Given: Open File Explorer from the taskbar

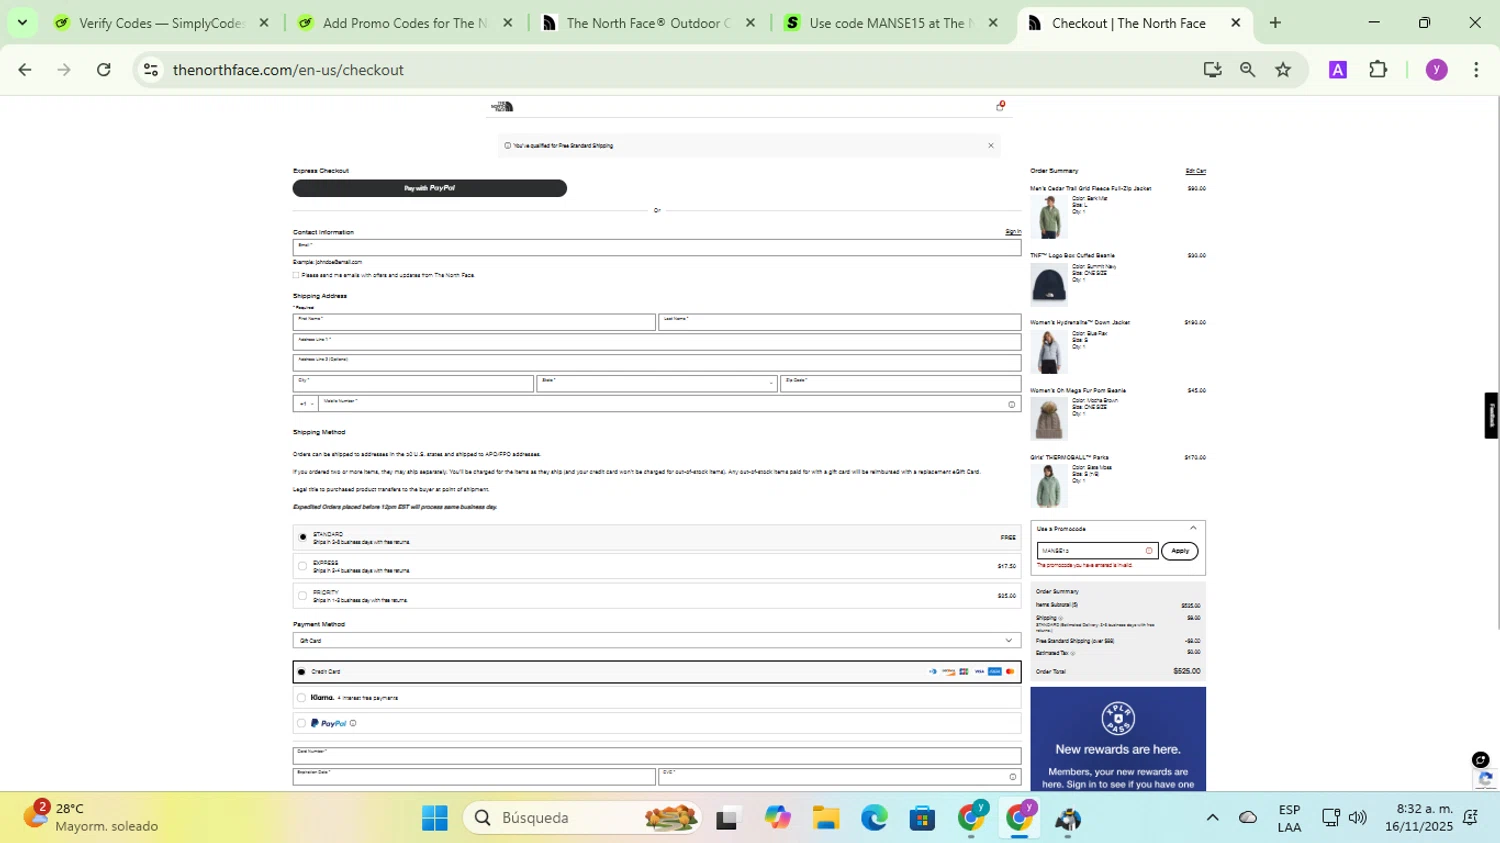Looking at the screenshot, I should (825, 818).
